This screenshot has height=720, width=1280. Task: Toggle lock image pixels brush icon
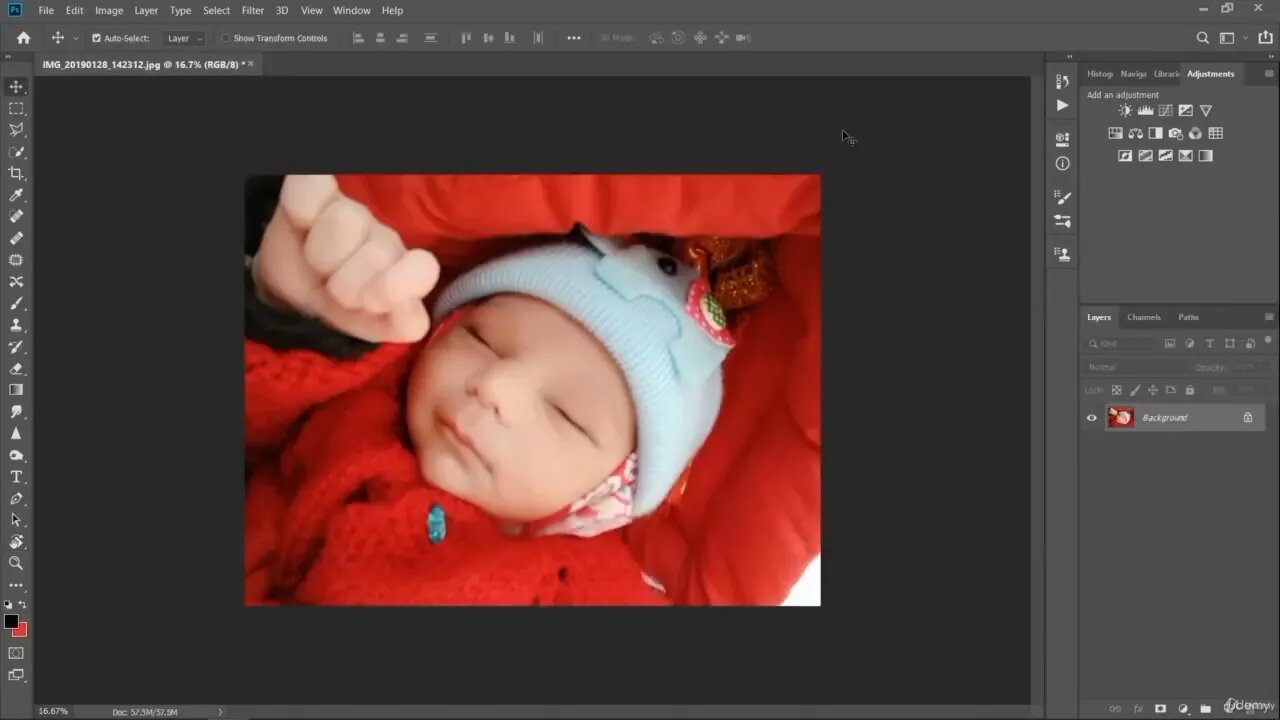pyautogui.click(x=1134, y=390)
